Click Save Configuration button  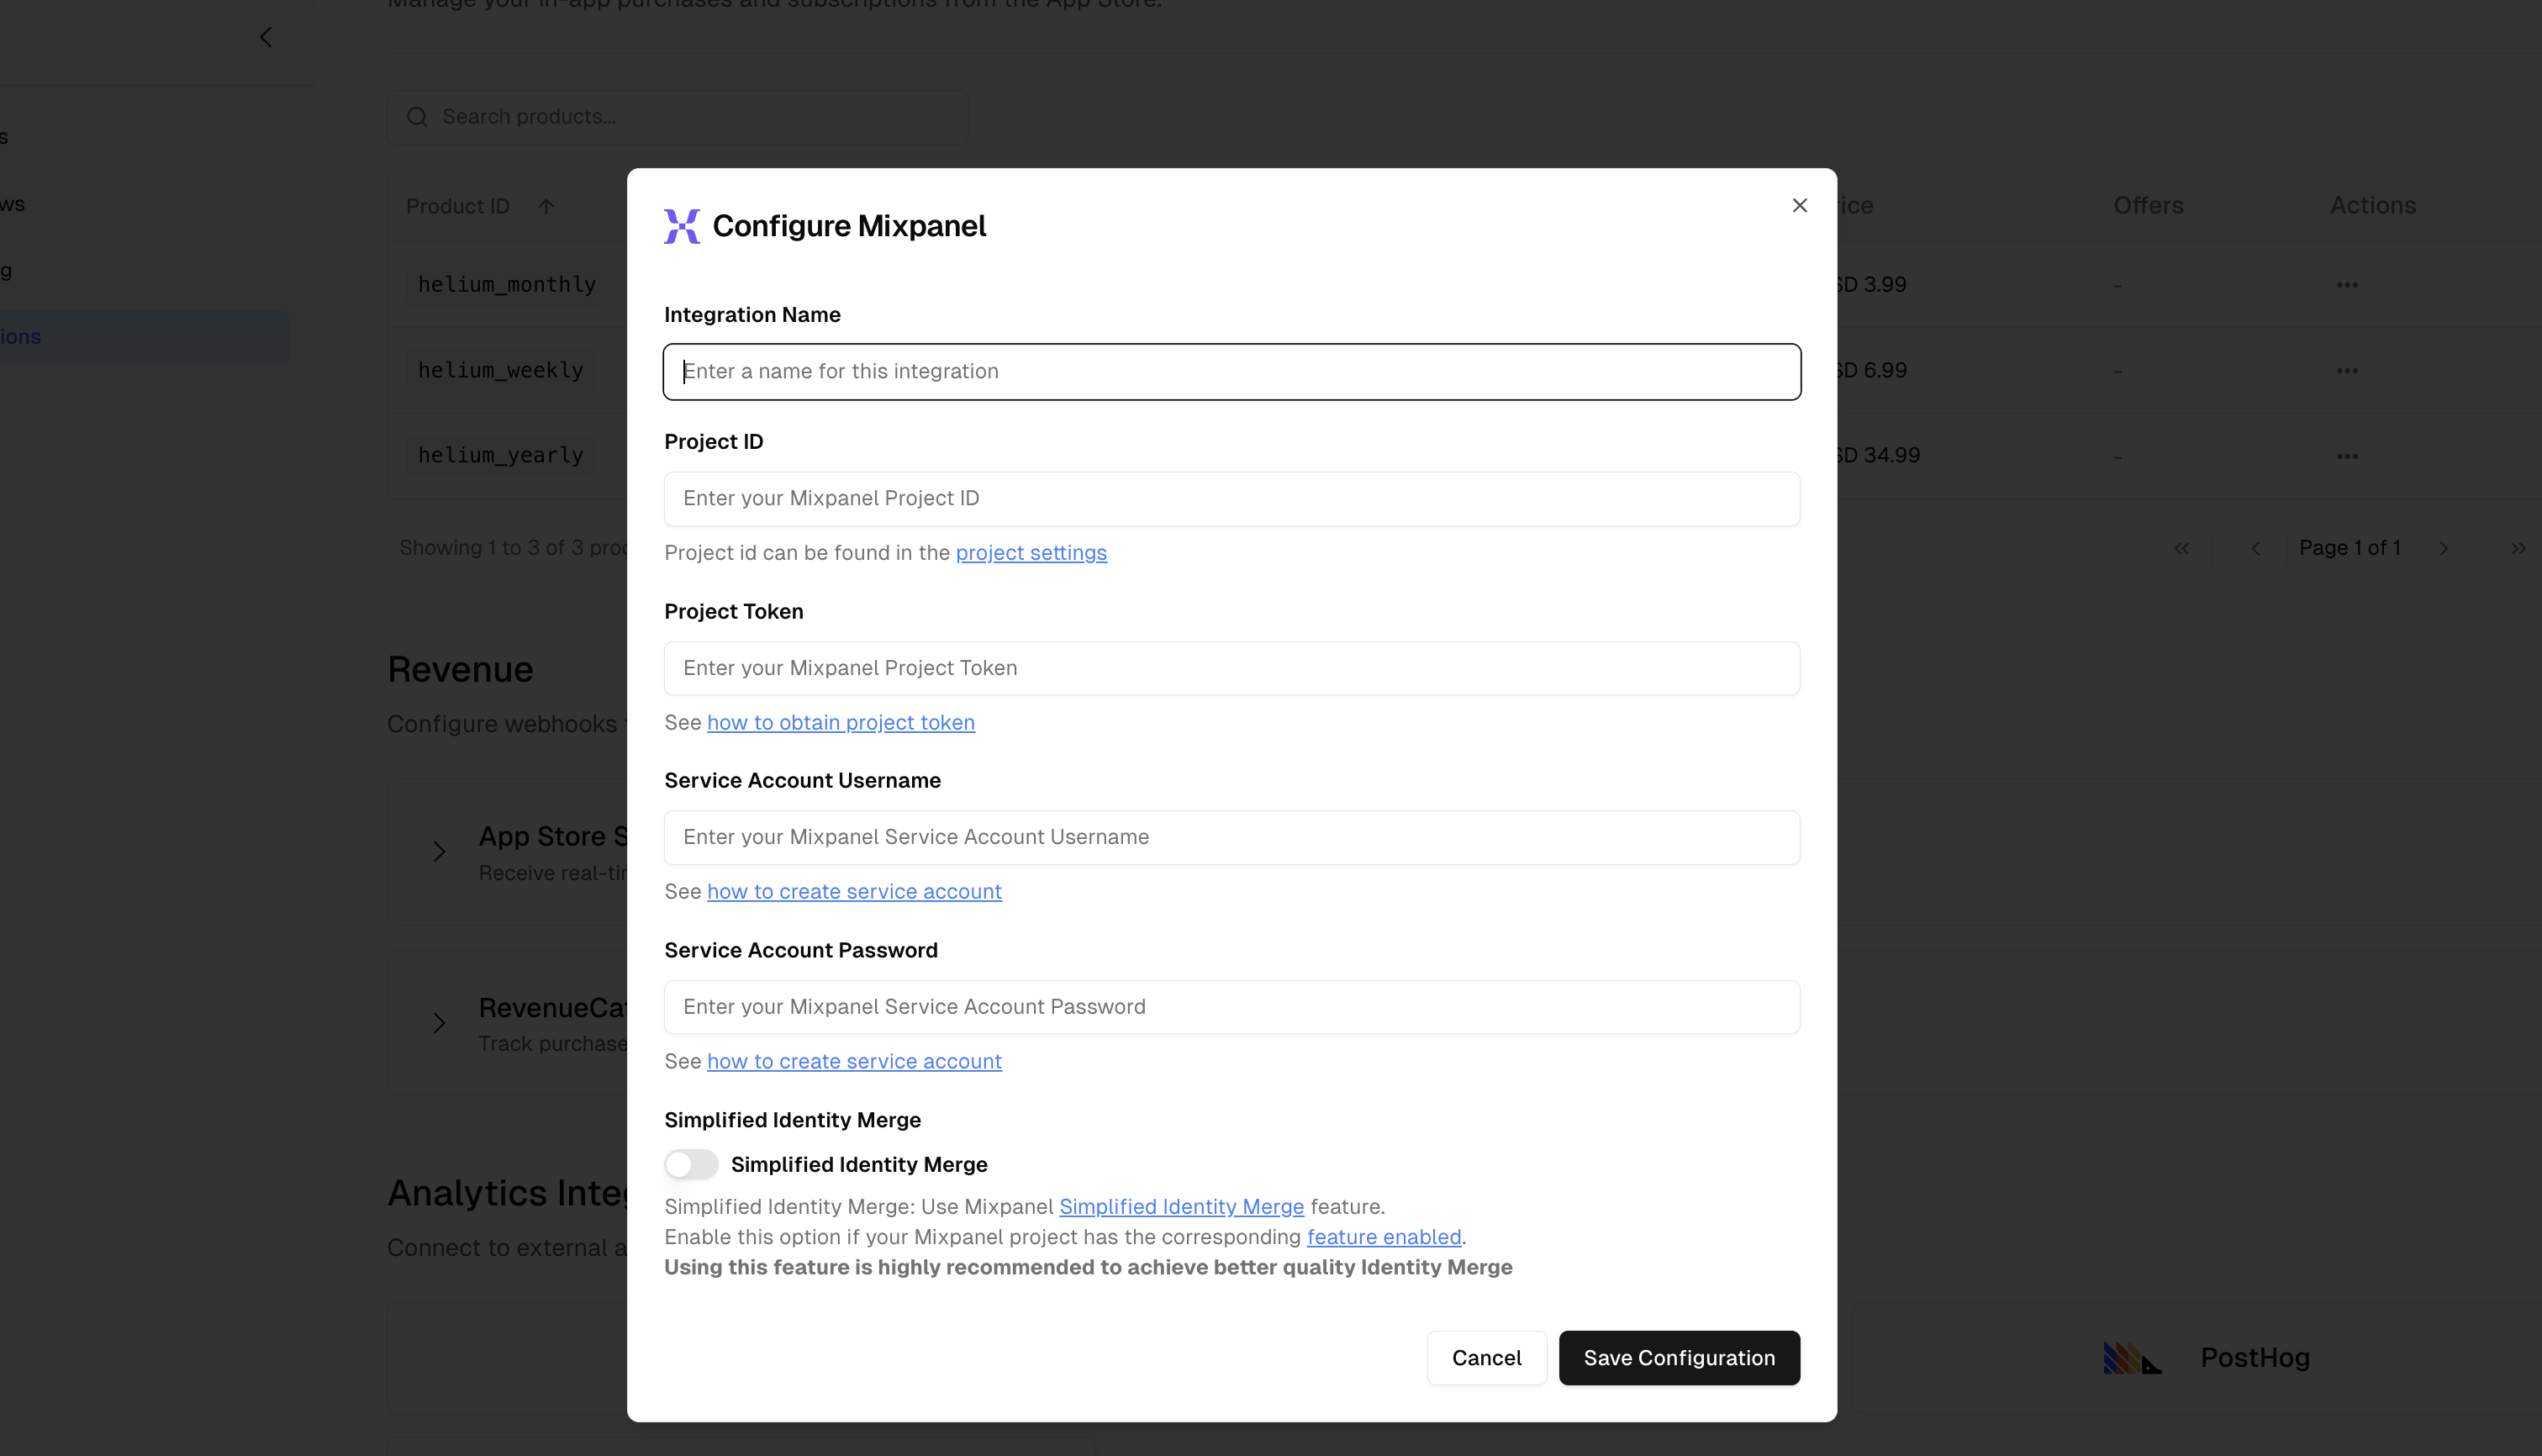coord(1678,1357)
